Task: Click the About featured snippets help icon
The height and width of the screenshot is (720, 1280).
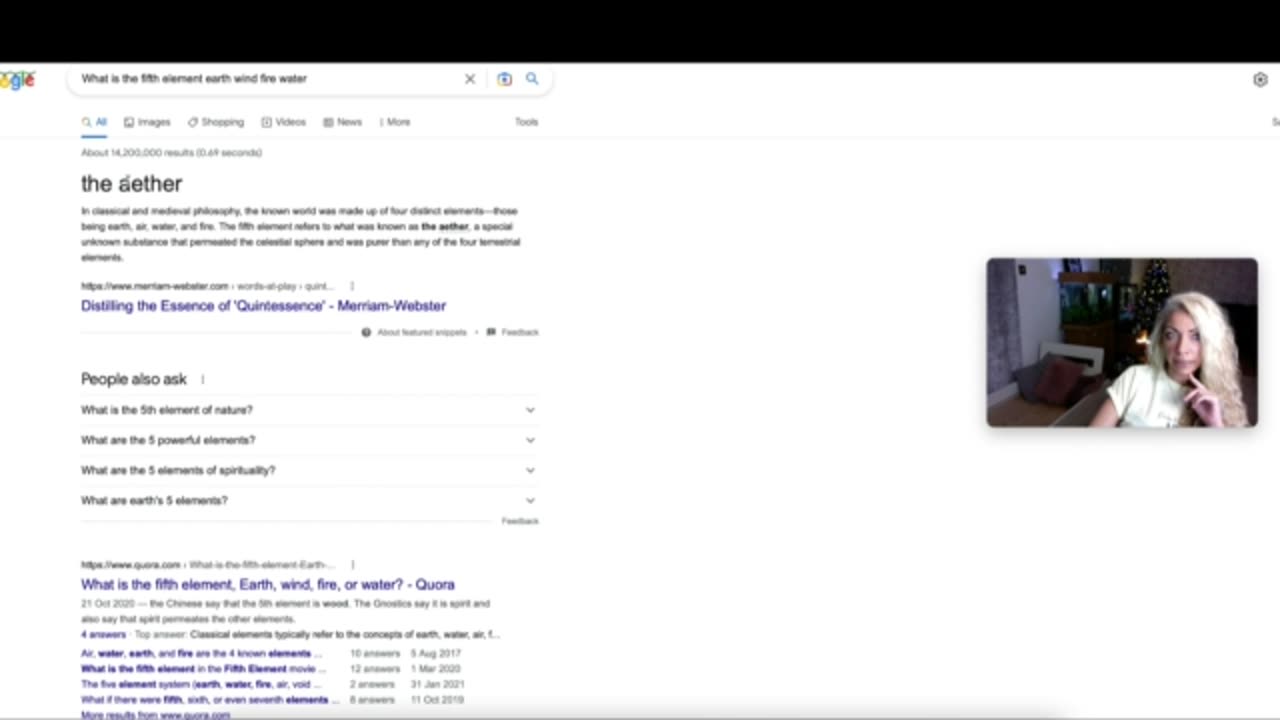Action: tap(366, 332)
